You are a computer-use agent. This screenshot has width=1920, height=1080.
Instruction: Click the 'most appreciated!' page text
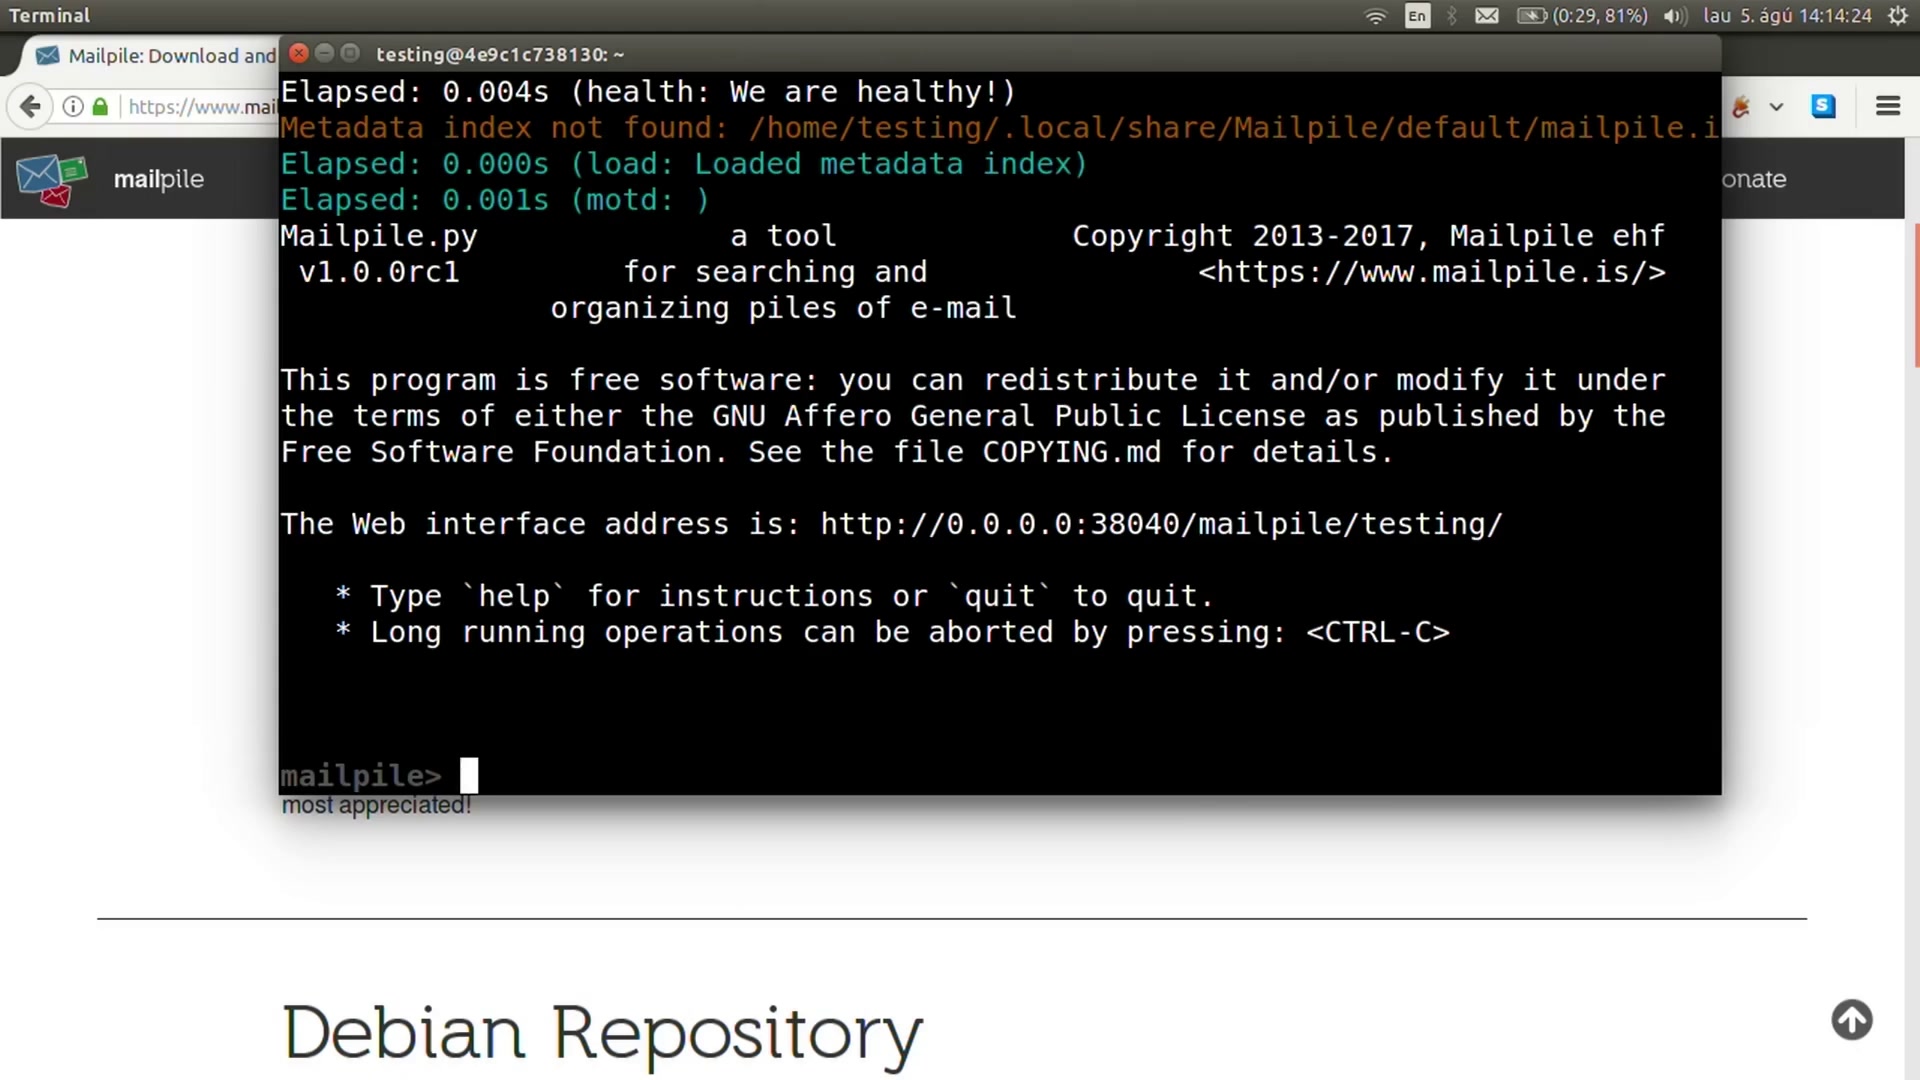(x=376, y=805)
